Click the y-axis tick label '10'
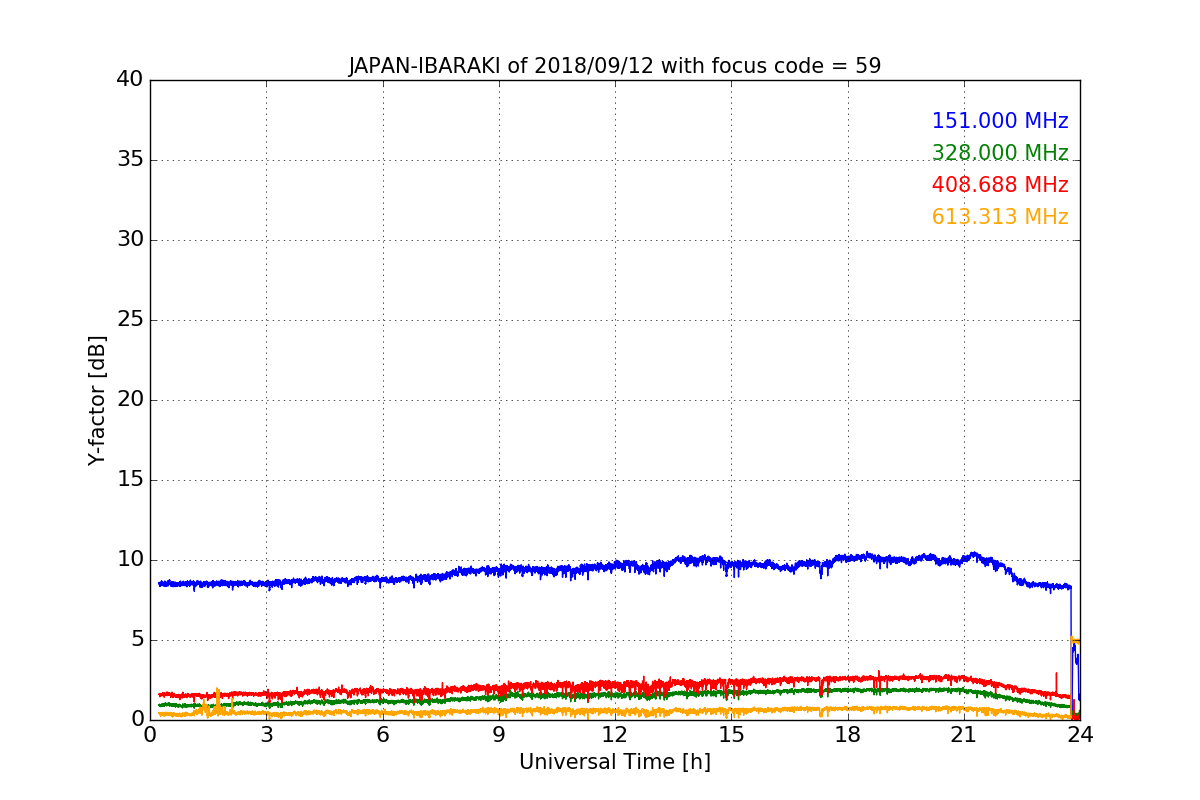Screen dimensions: 1200x800 [x=129, y=560]
